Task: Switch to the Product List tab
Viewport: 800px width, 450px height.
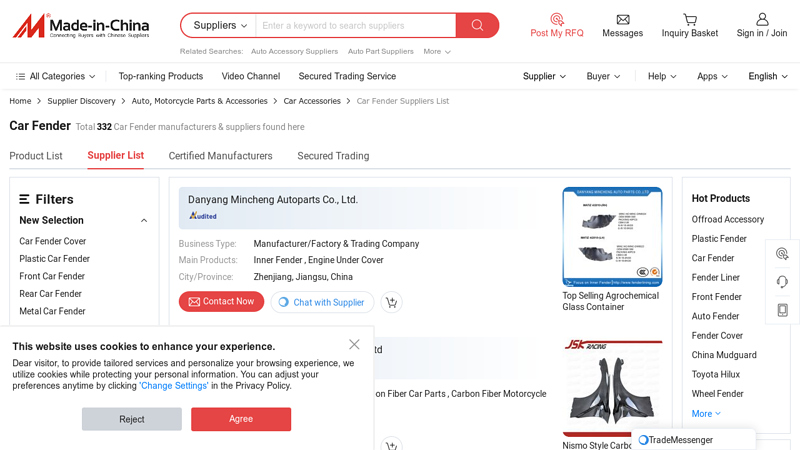Action: [36, 156]
